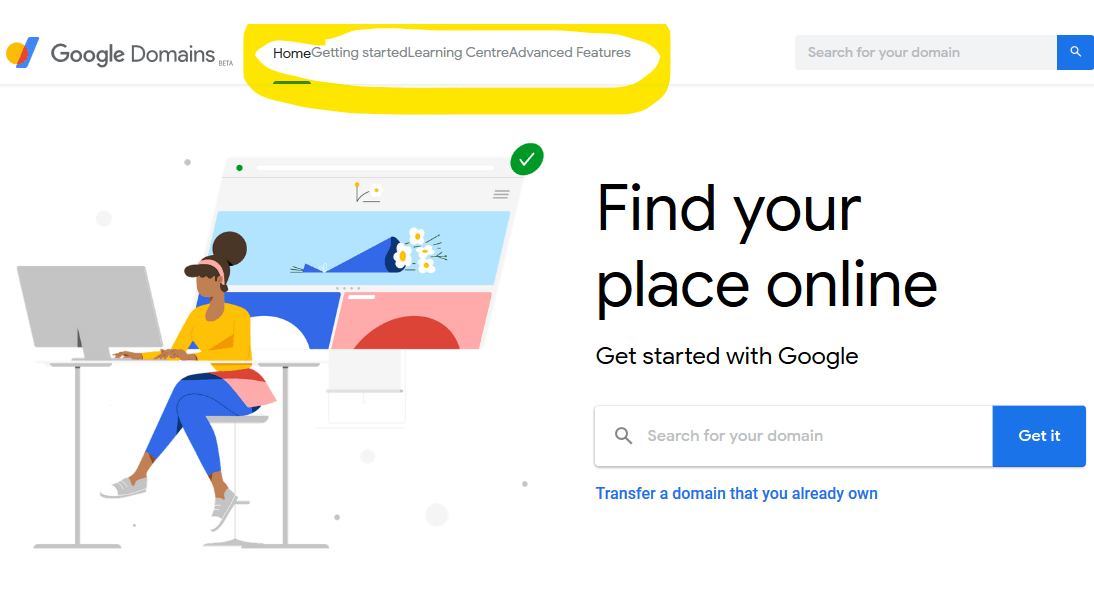Click the magnifier icon in the main search box
The height and width of the screenshot is (592, 1094).
pyautogui.click(x=623, y=436)
